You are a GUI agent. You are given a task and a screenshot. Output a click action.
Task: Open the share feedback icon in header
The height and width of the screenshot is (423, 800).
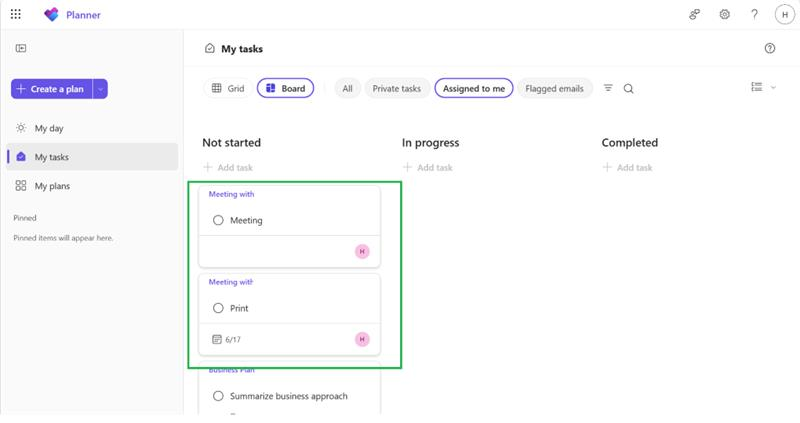(694, 15)
